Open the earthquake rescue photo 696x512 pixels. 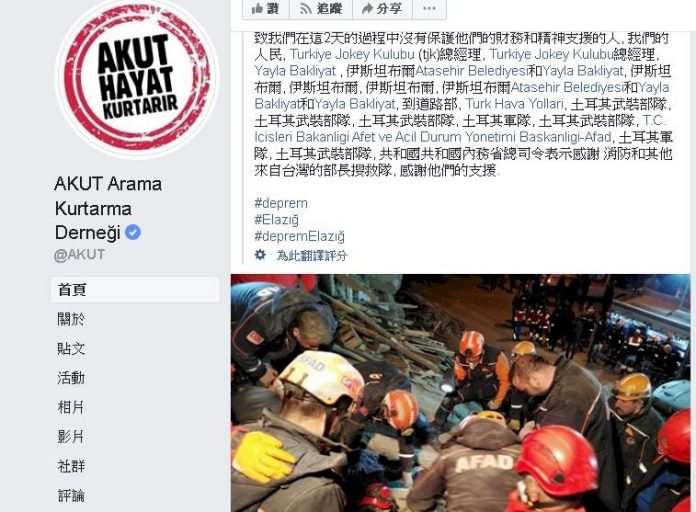[461, 393]
